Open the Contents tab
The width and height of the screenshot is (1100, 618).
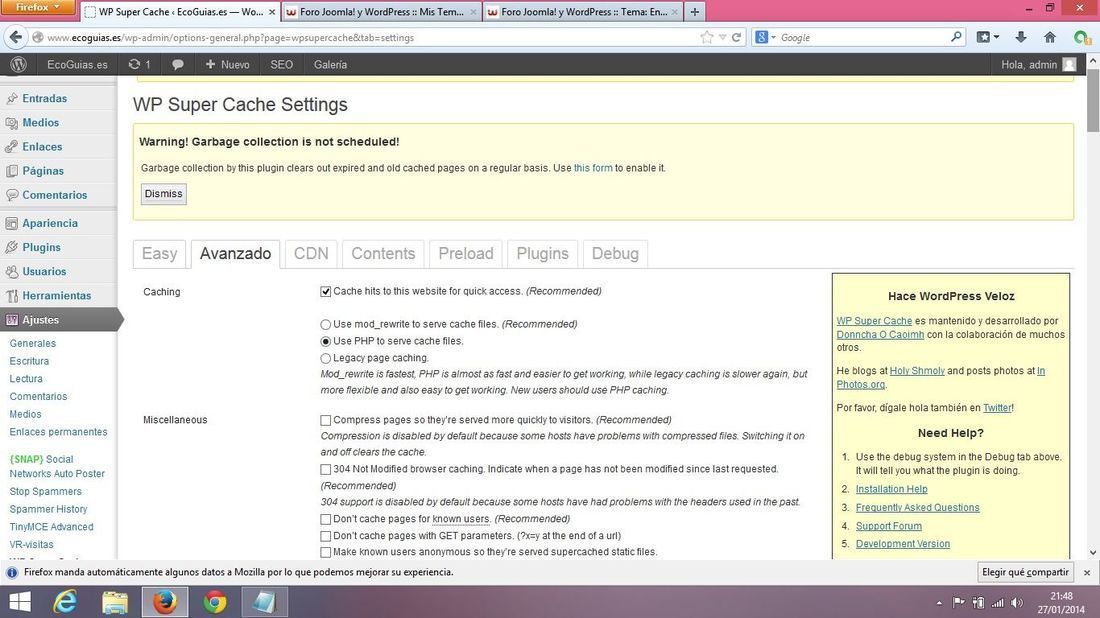(383, 254)
